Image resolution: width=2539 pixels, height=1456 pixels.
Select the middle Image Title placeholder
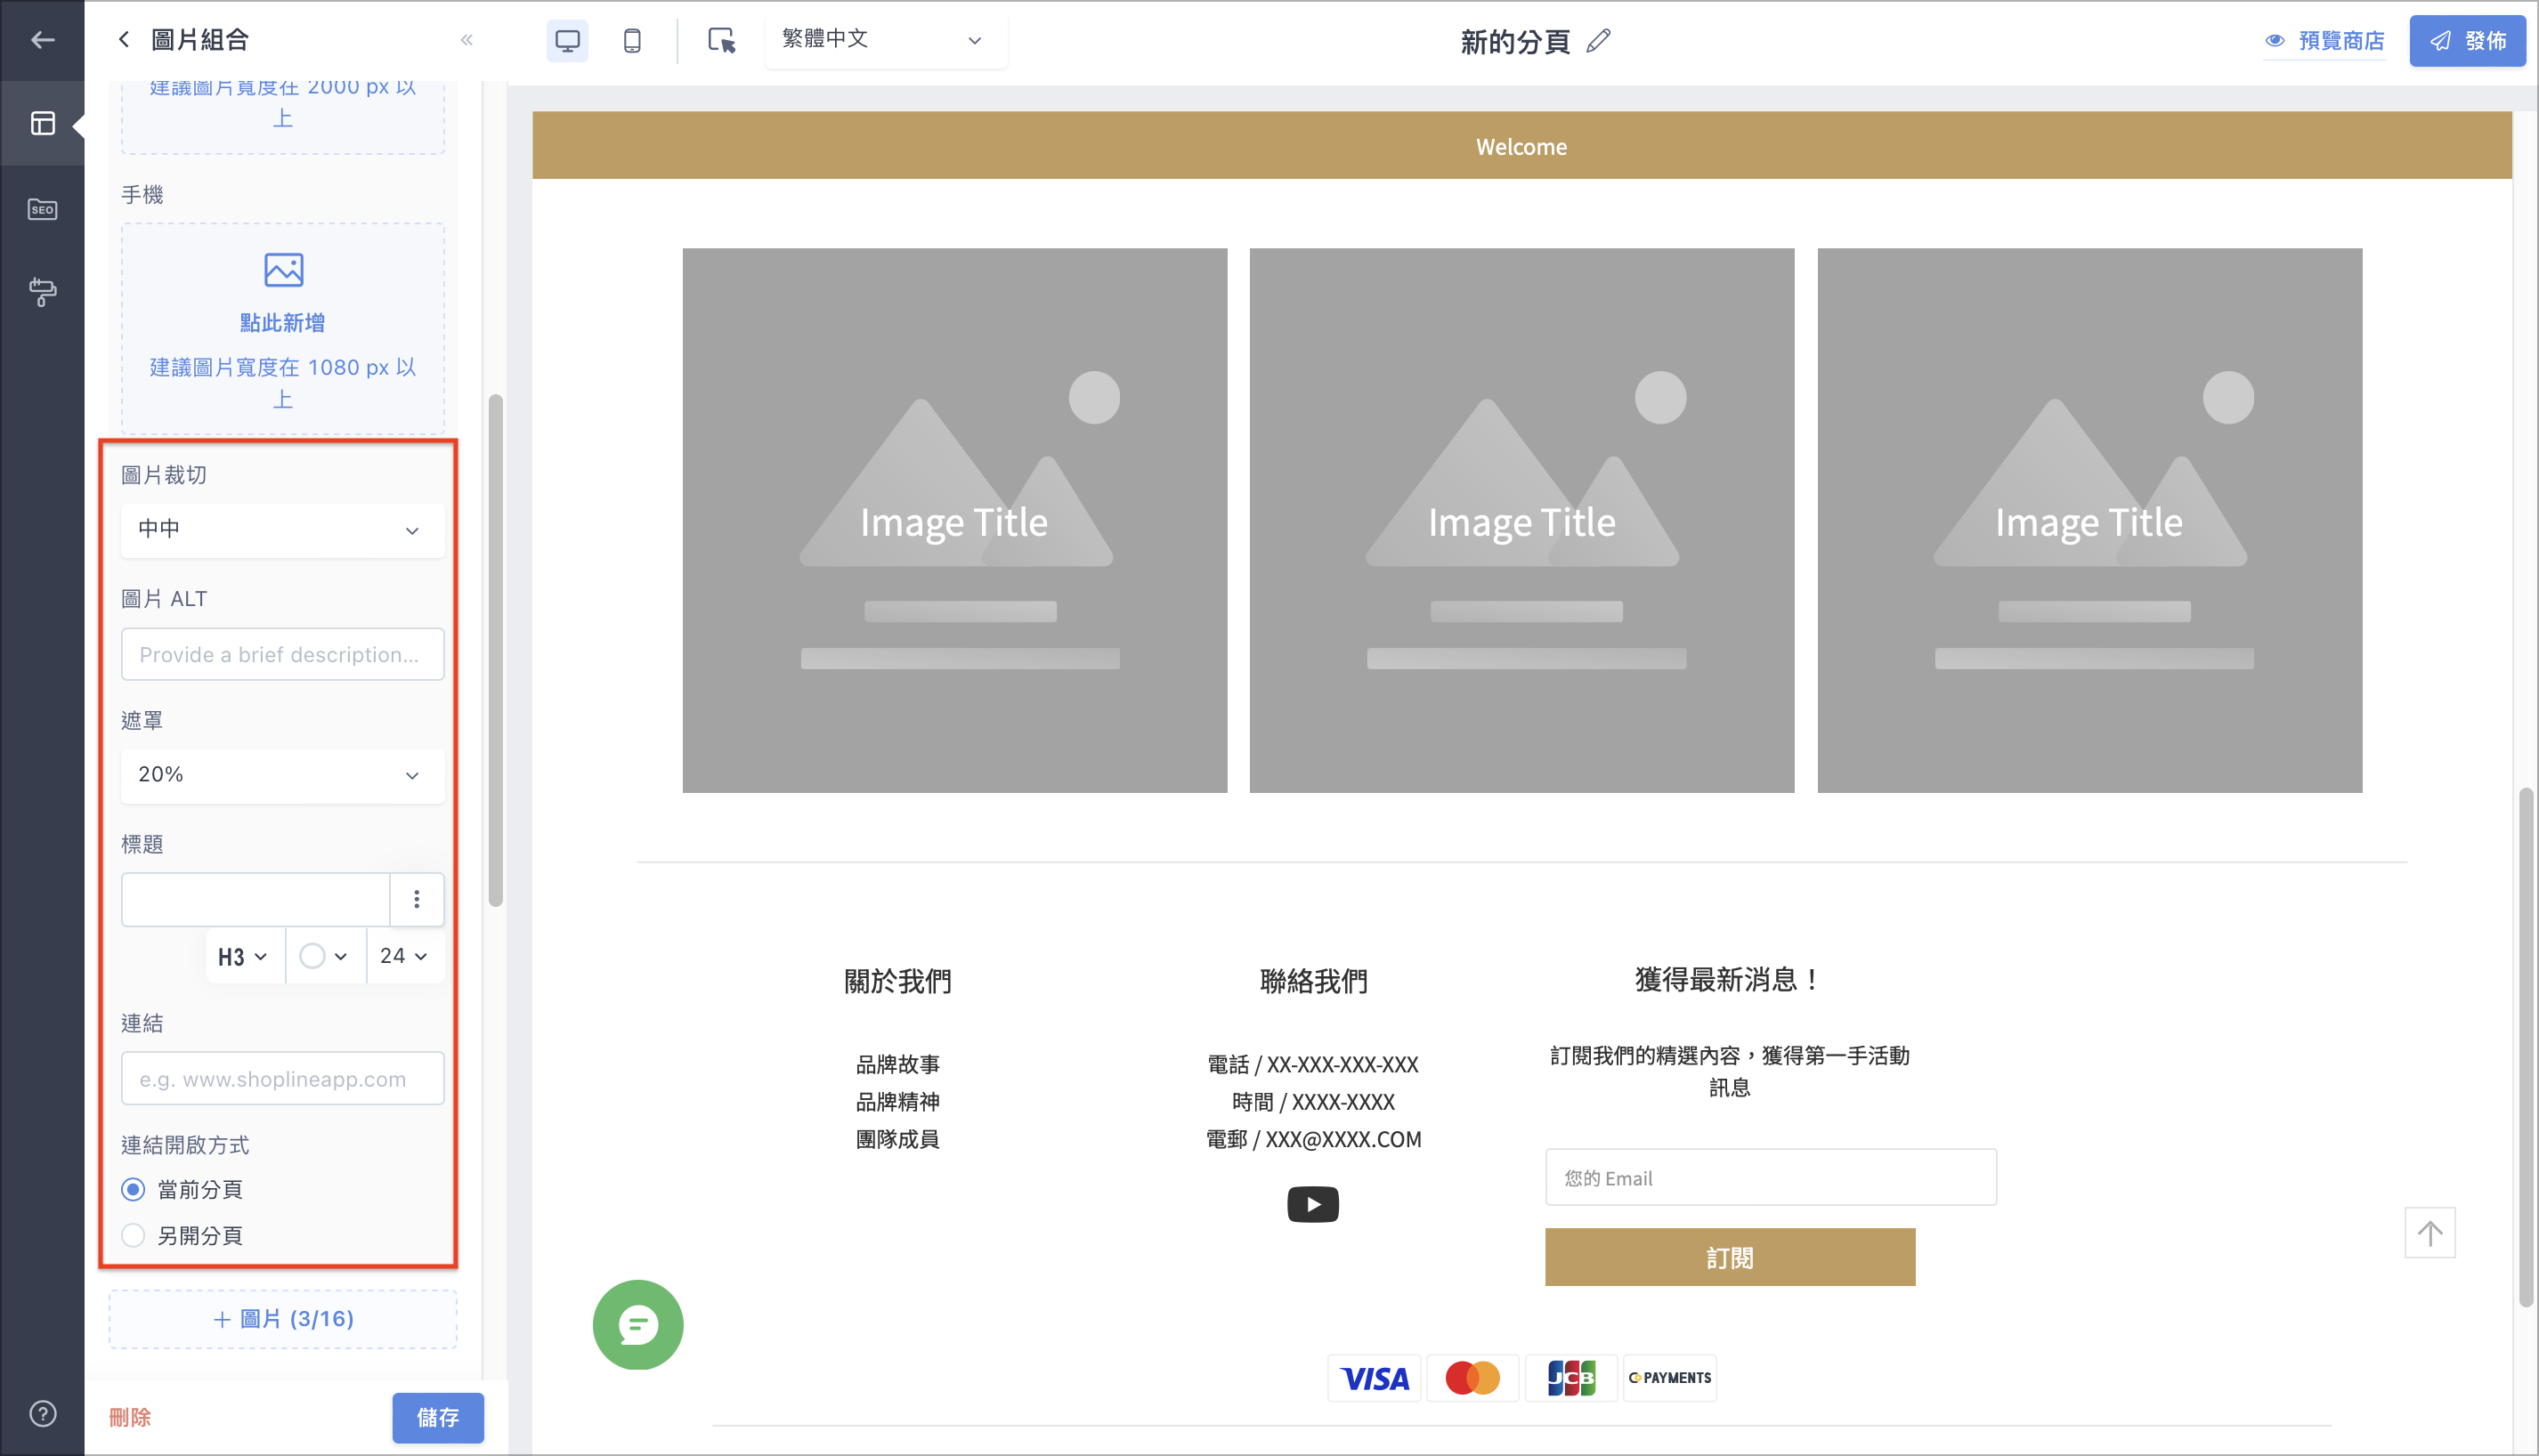[1522, 521]
